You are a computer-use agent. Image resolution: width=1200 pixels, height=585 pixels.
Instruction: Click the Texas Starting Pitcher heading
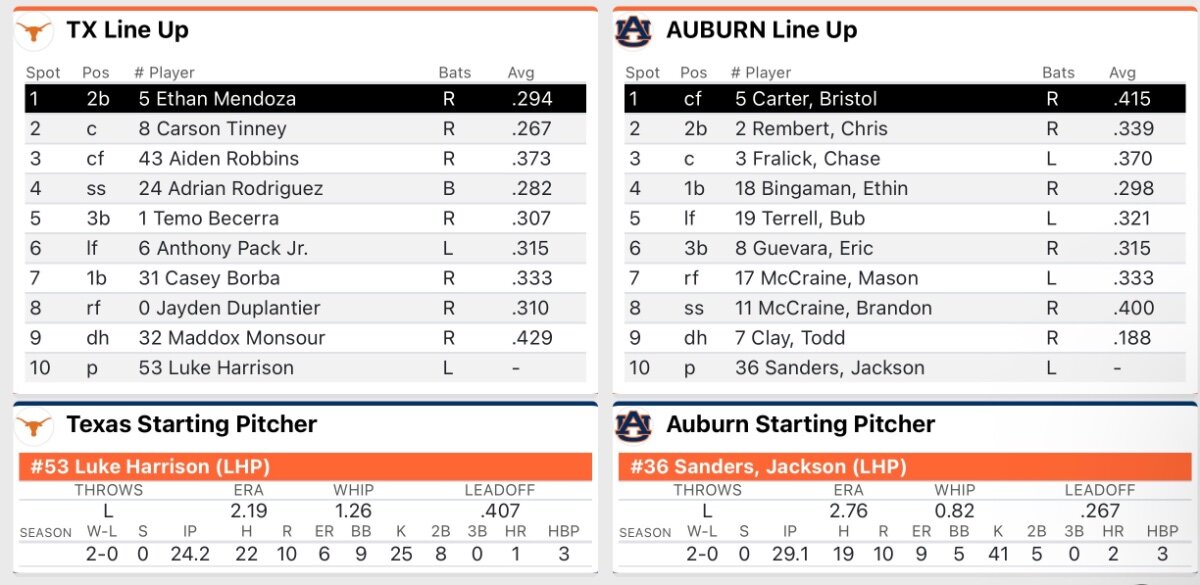[191, 425]
